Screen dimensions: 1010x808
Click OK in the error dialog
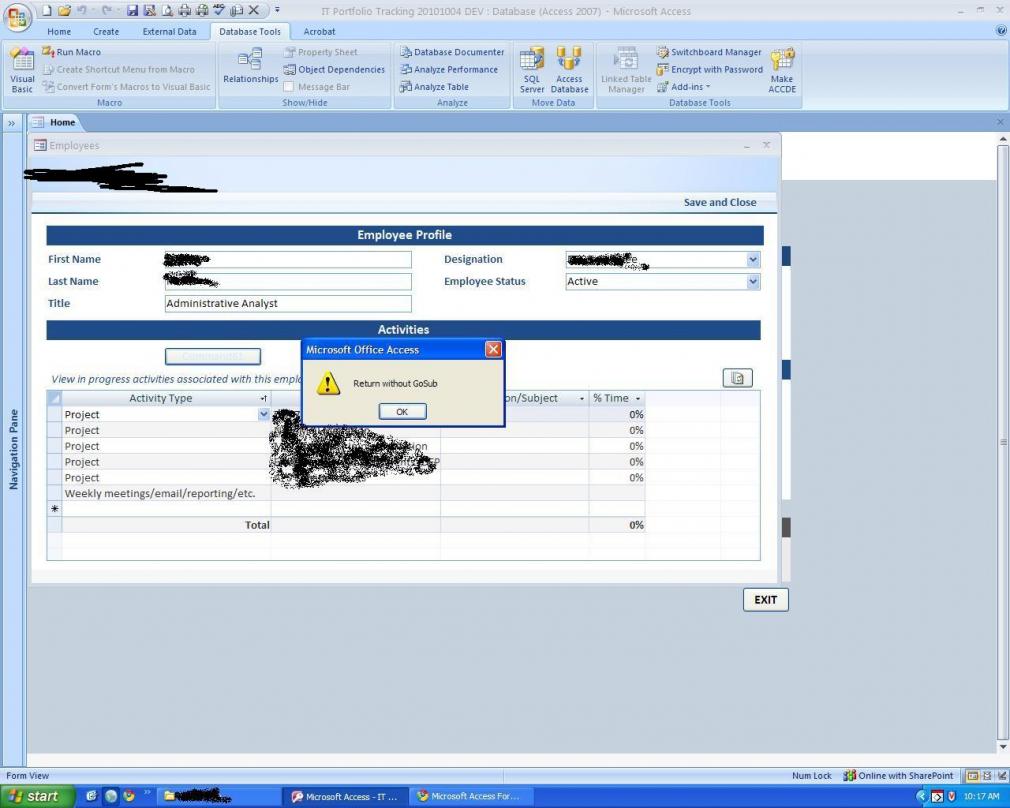(x=402, y=412)
